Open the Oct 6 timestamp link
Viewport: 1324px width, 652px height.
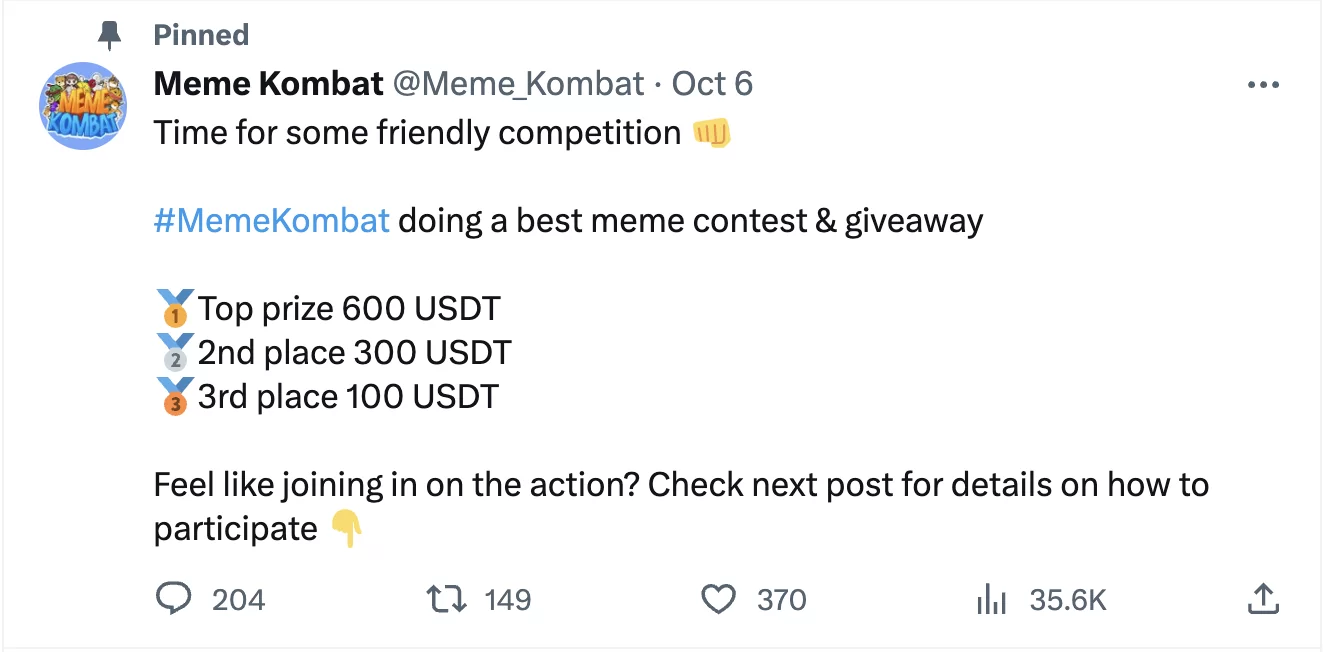[x=712, y=84]
